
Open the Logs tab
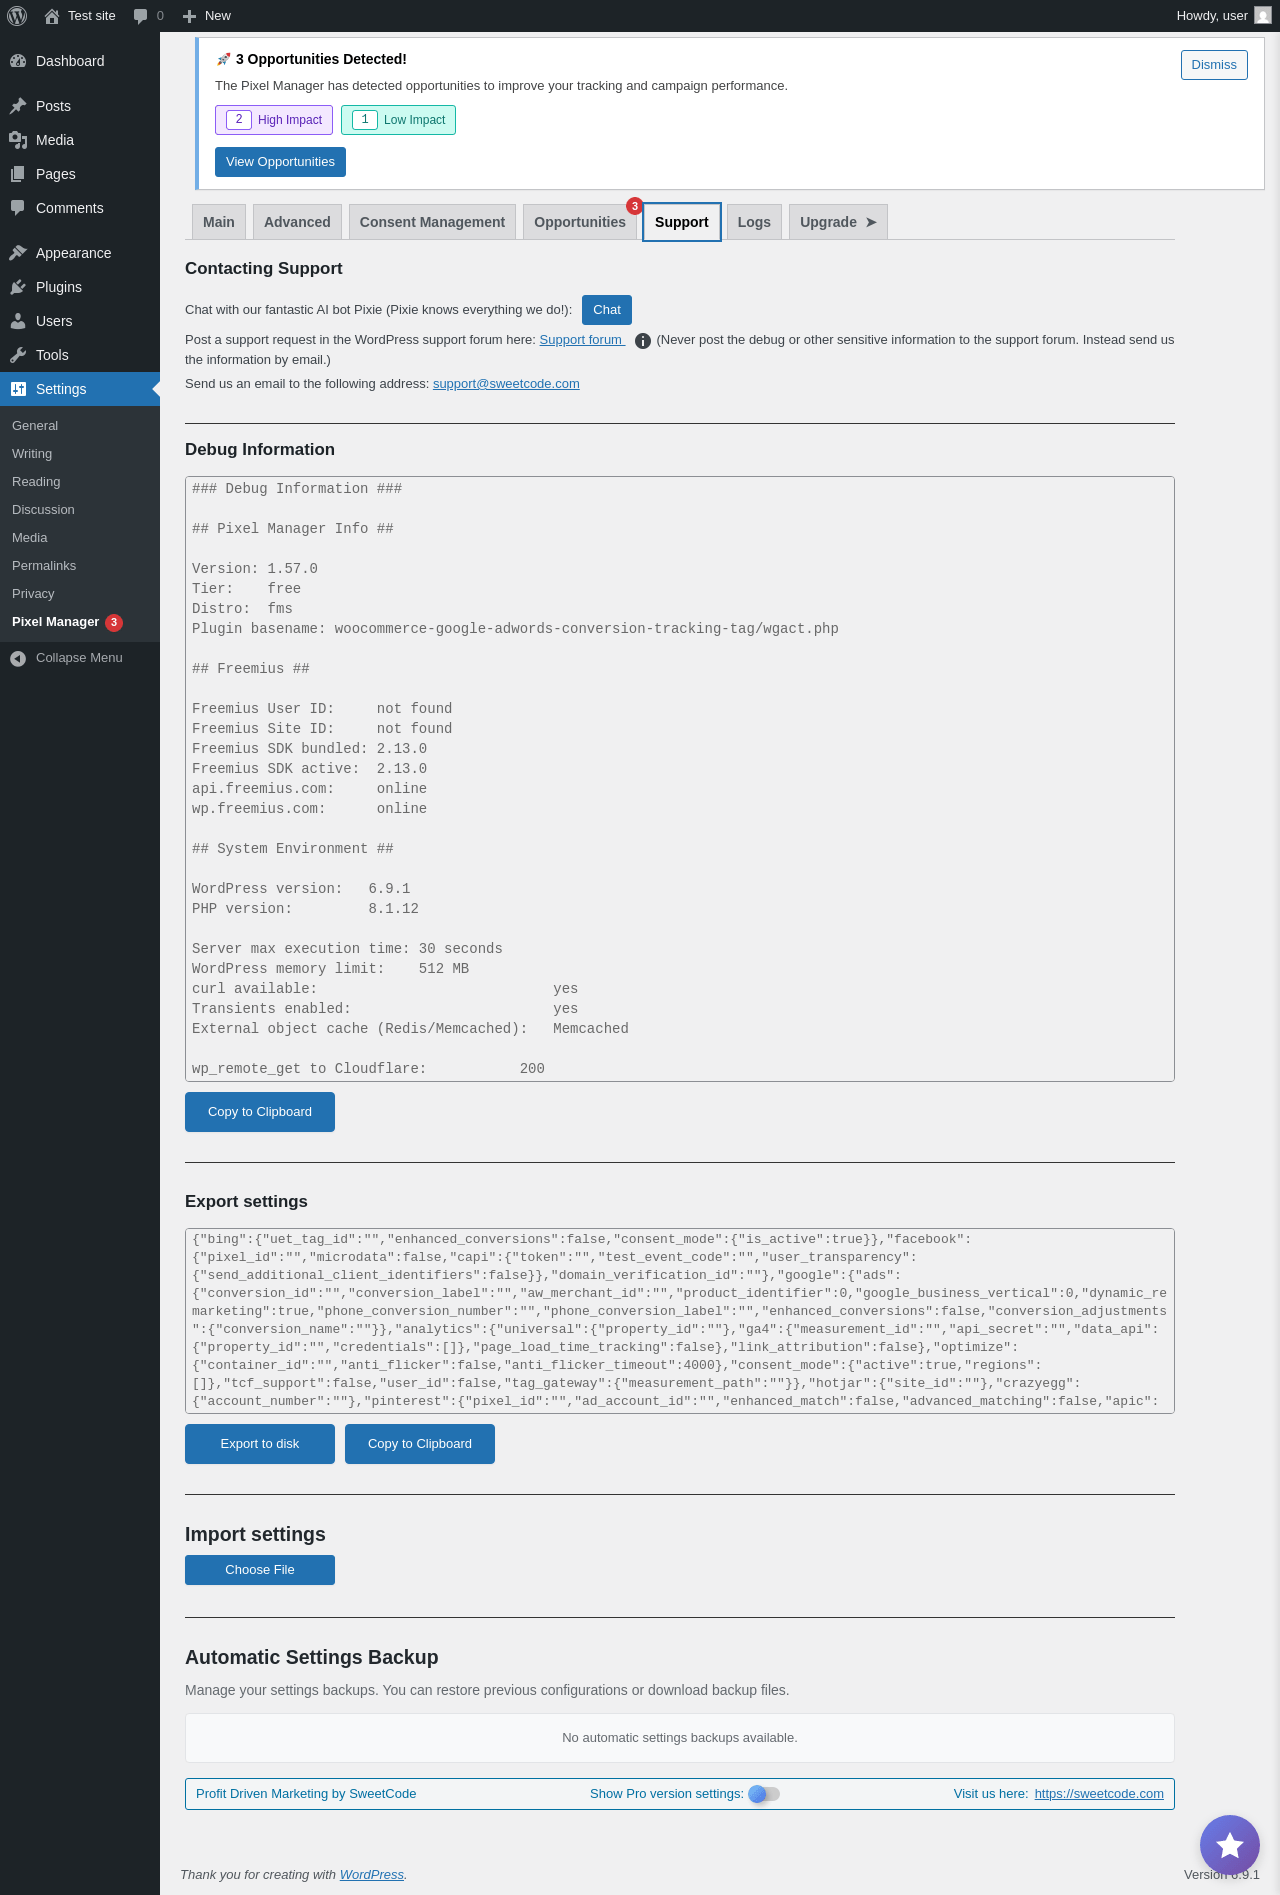click(754, 222)
